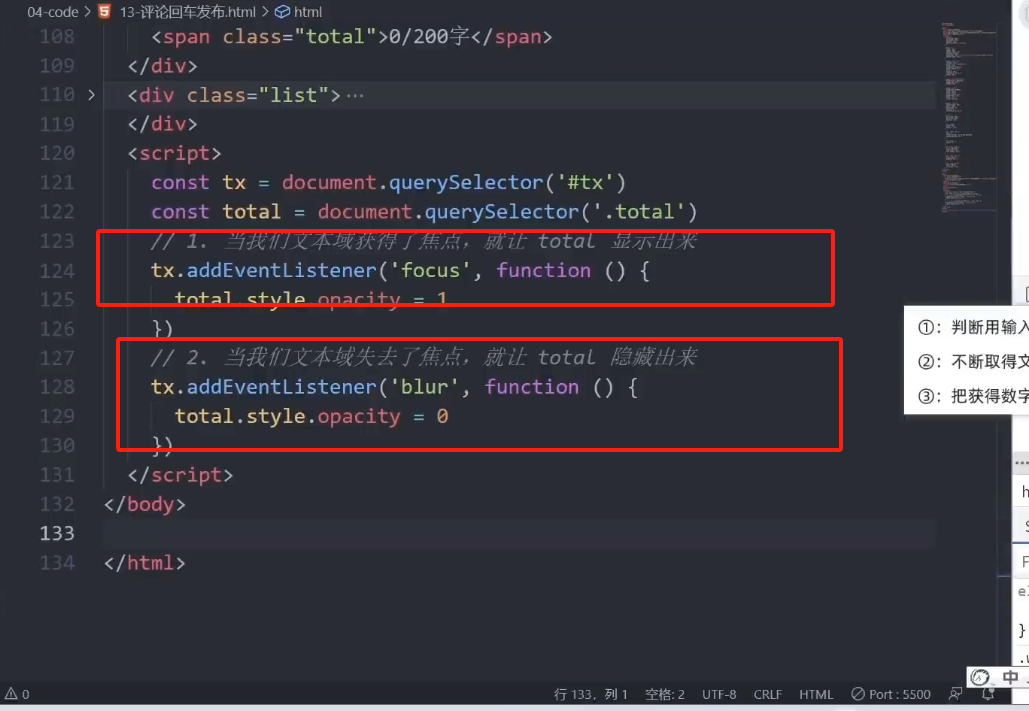Open the notifications bell icon
The image size is (1029, 711).
point(988,694)
